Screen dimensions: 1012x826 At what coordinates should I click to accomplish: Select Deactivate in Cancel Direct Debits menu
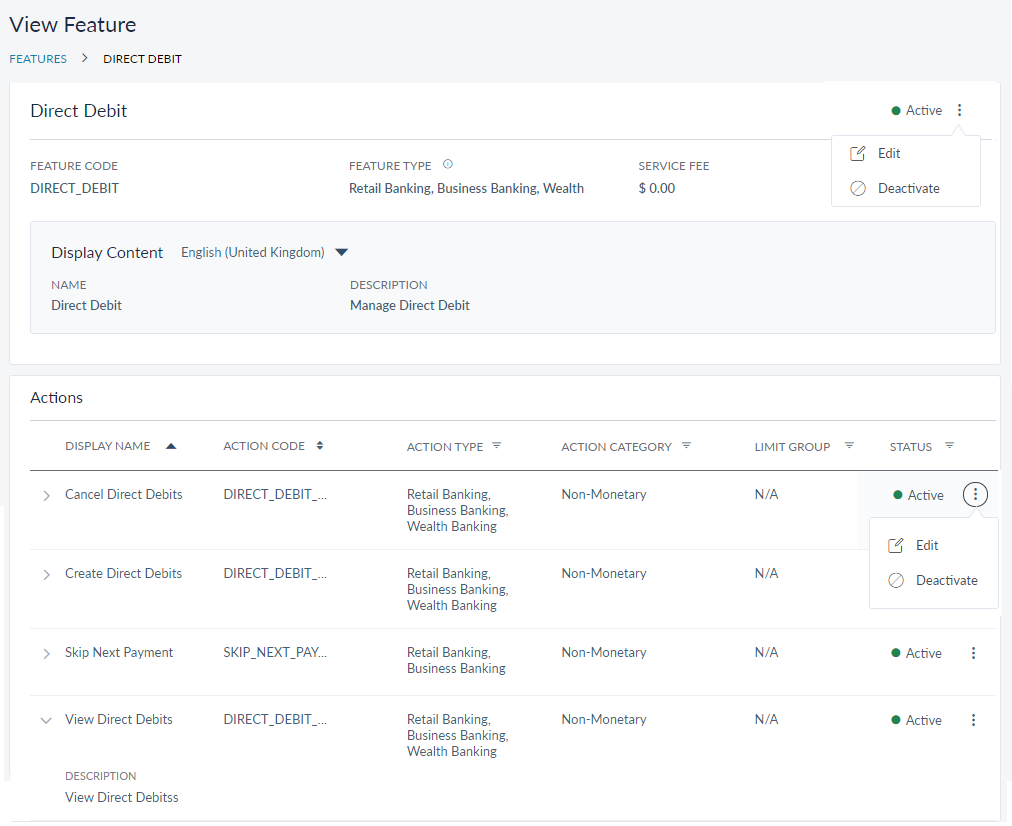coord(946,581)
